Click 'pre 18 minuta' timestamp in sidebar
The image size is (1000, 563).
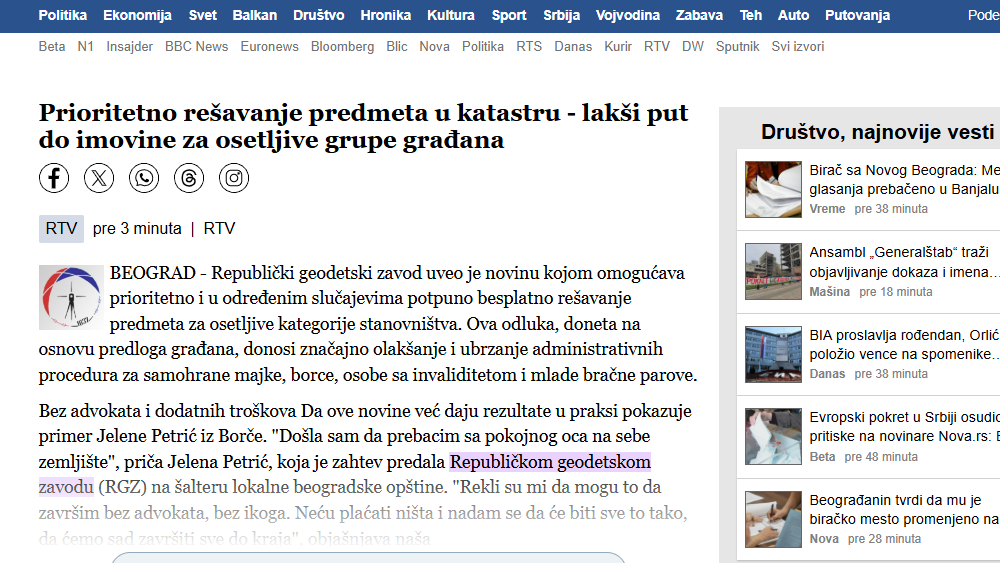(x=896, y=291)
